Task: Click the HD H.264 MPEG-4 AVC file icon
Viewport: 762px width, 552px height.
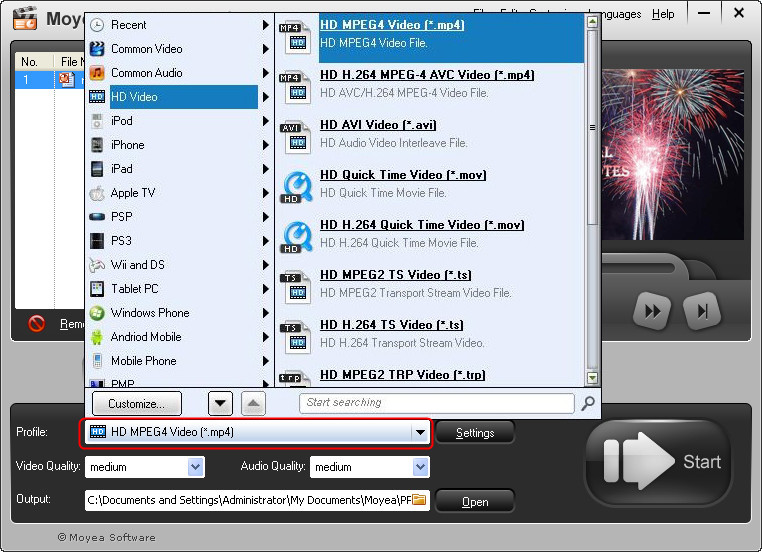Action: pos(295,86)
